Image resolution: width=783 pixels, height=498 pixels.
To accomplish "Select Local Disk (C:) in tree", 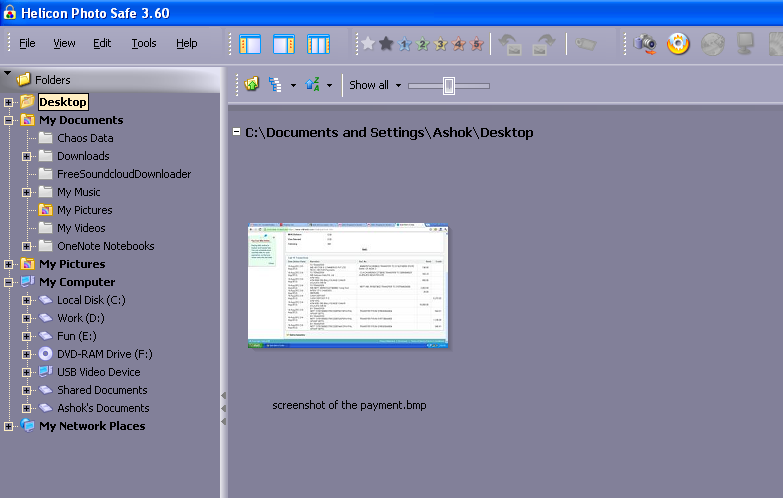I will 90,300.
